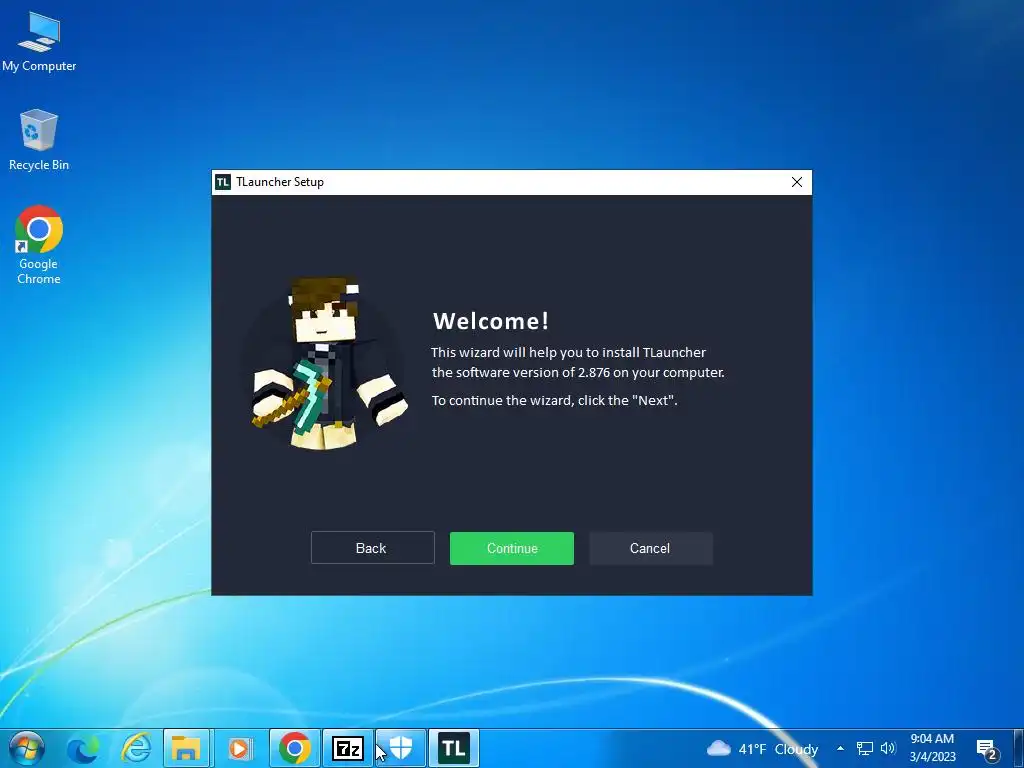Select the Recycle Bin desktop icon
Image resolution: width=1024 pixels, height=768 pixels.
(39, 140)
